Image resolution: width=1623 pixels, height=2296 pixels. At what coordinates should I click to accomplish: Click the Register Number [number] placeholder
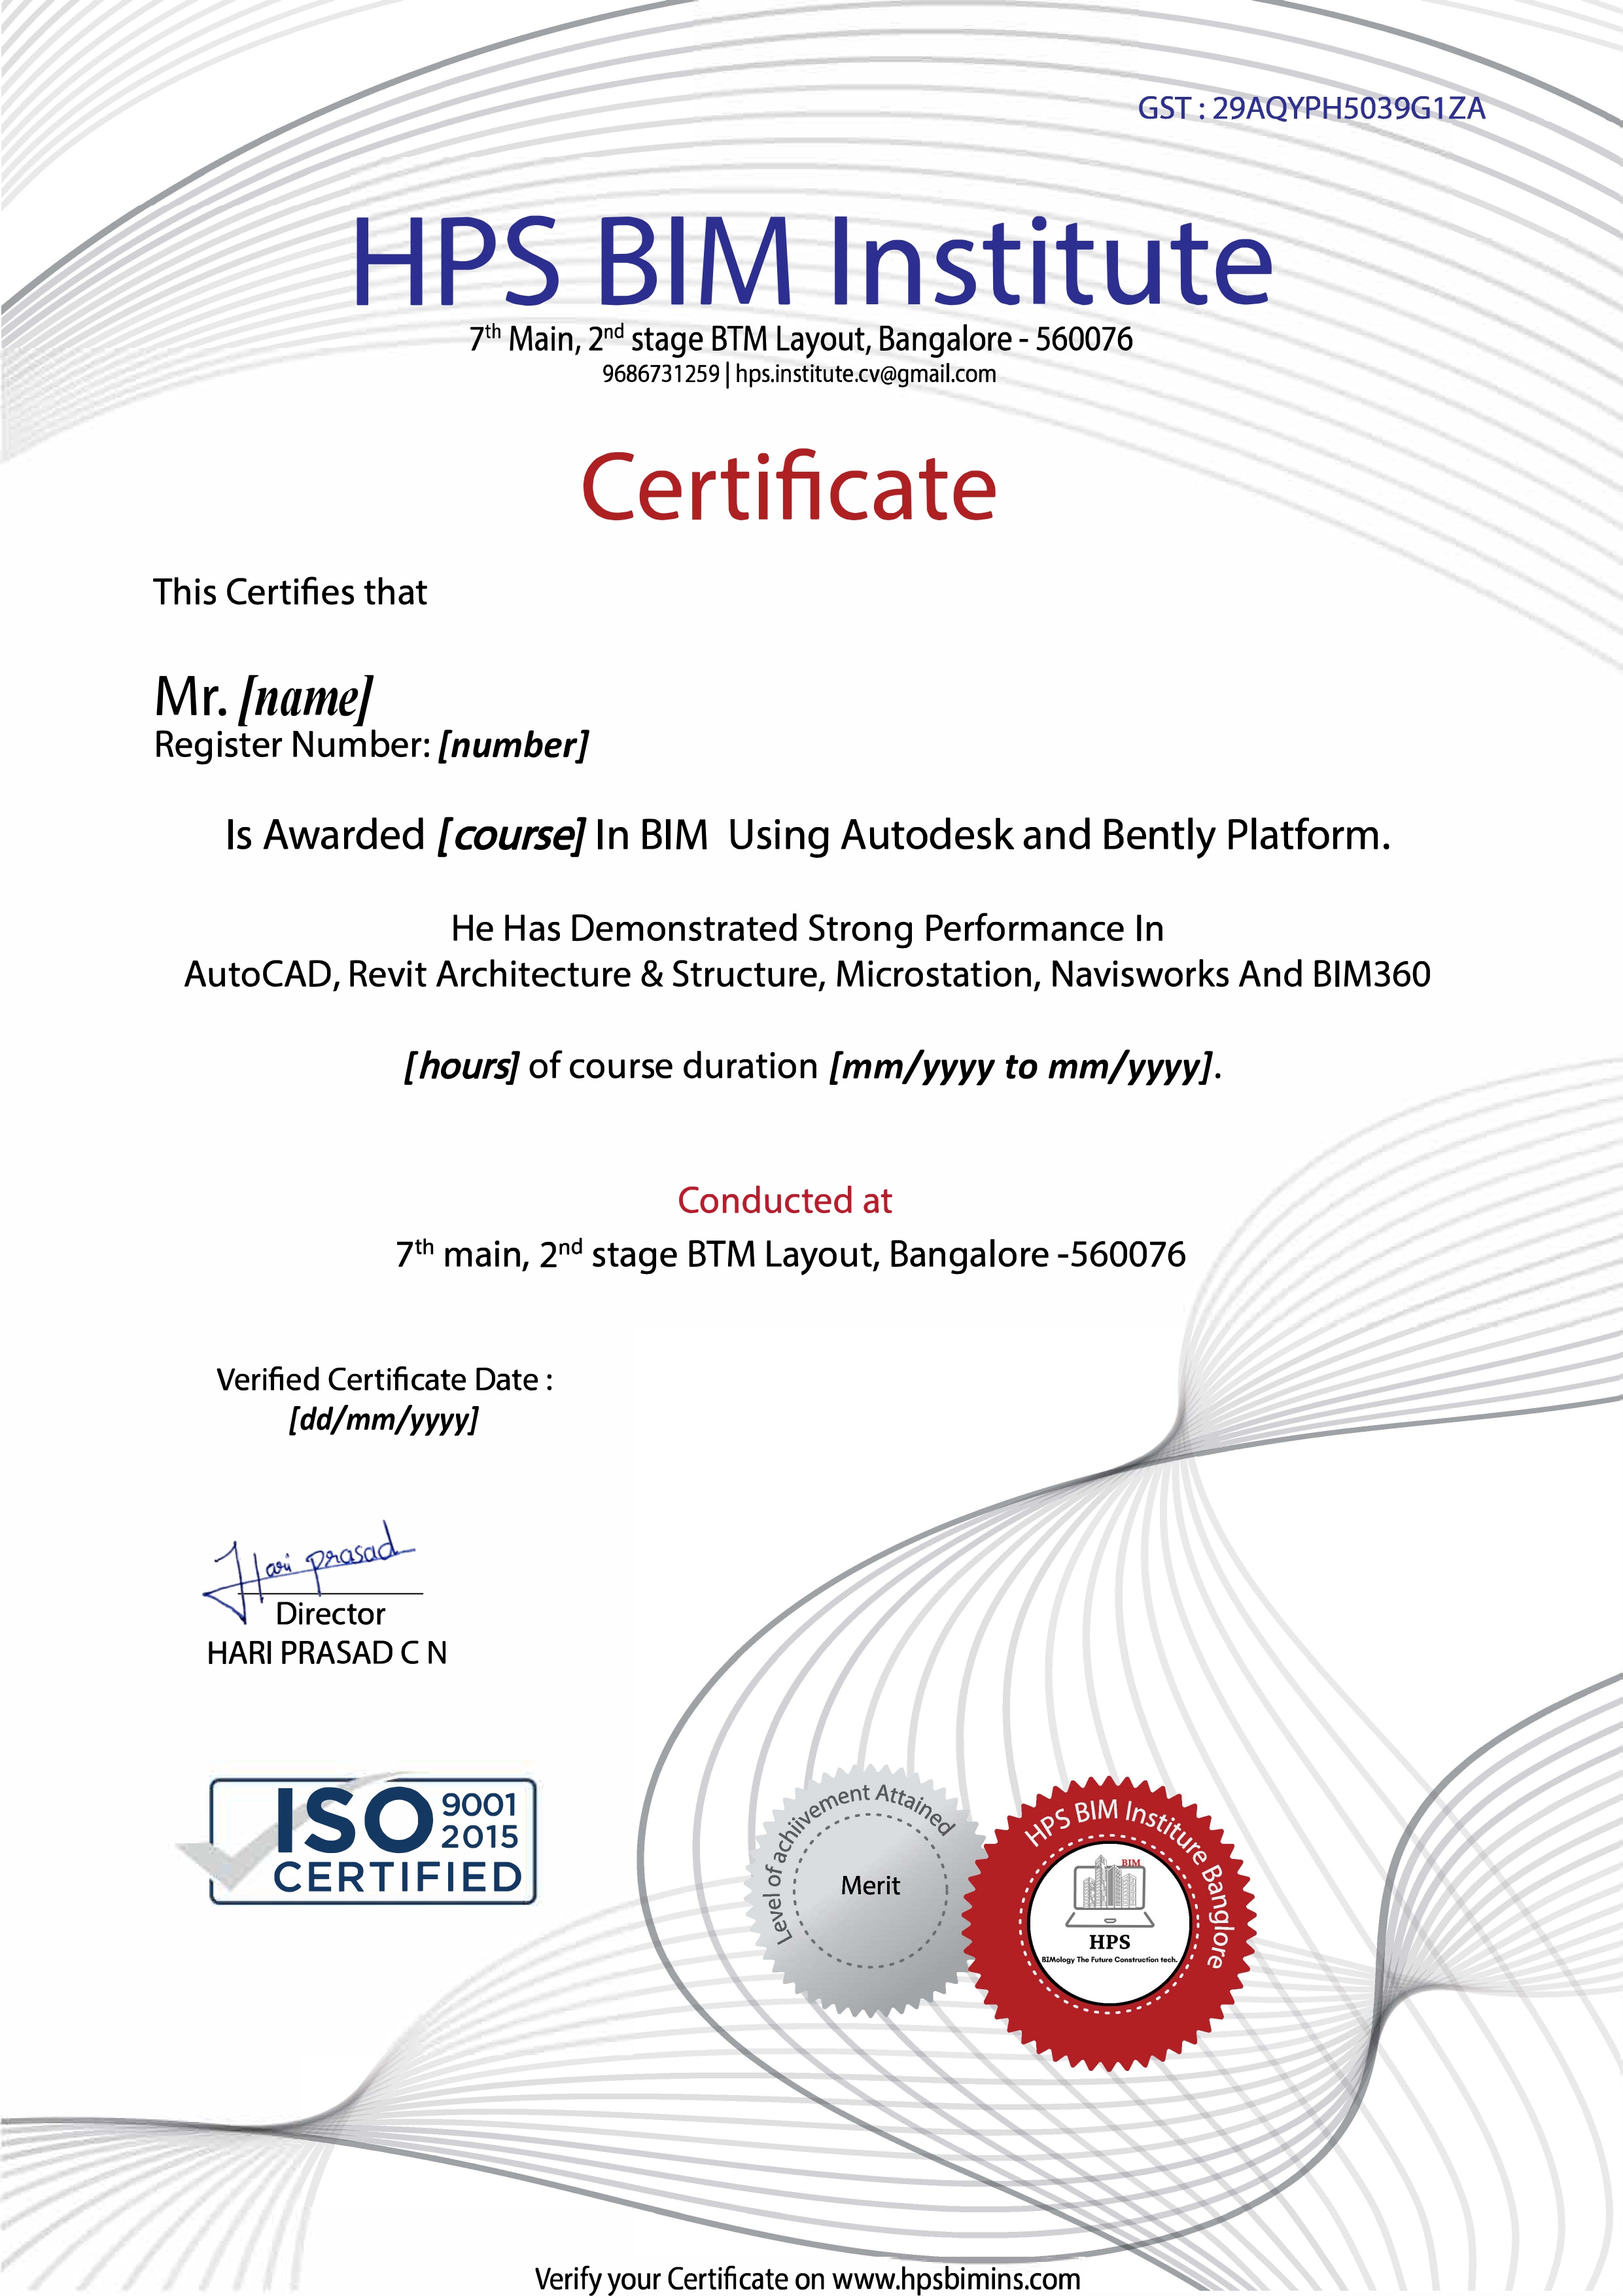[371, 745]
